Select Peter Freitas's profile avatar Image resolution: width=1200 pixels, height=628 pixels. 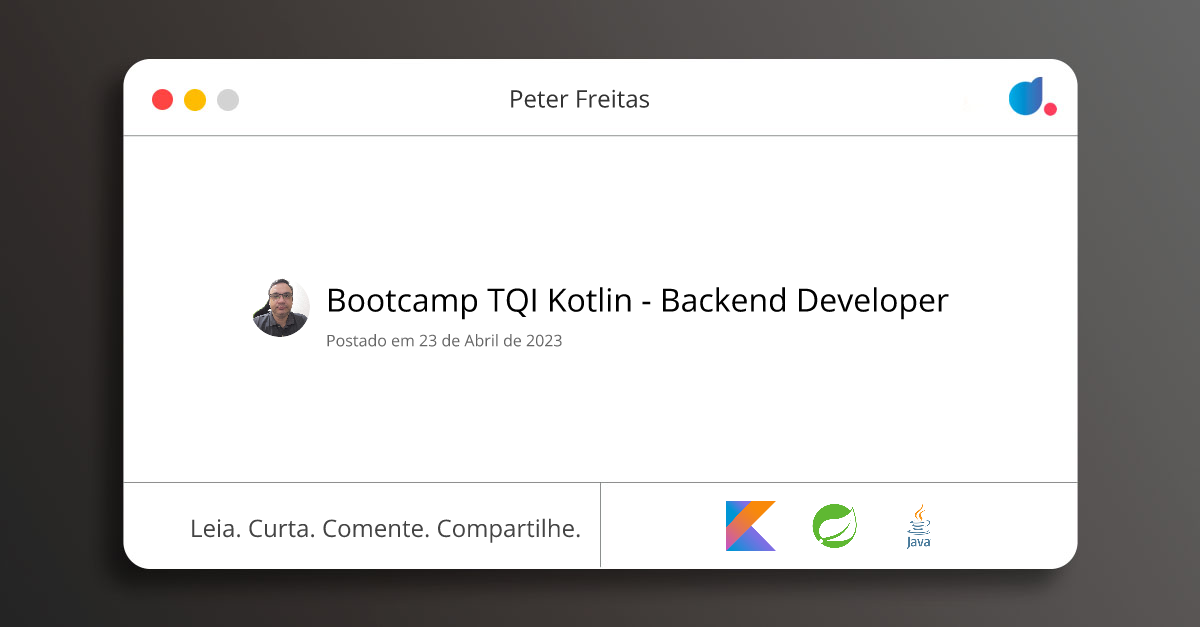pyautogui.click(x=281, y=307)
